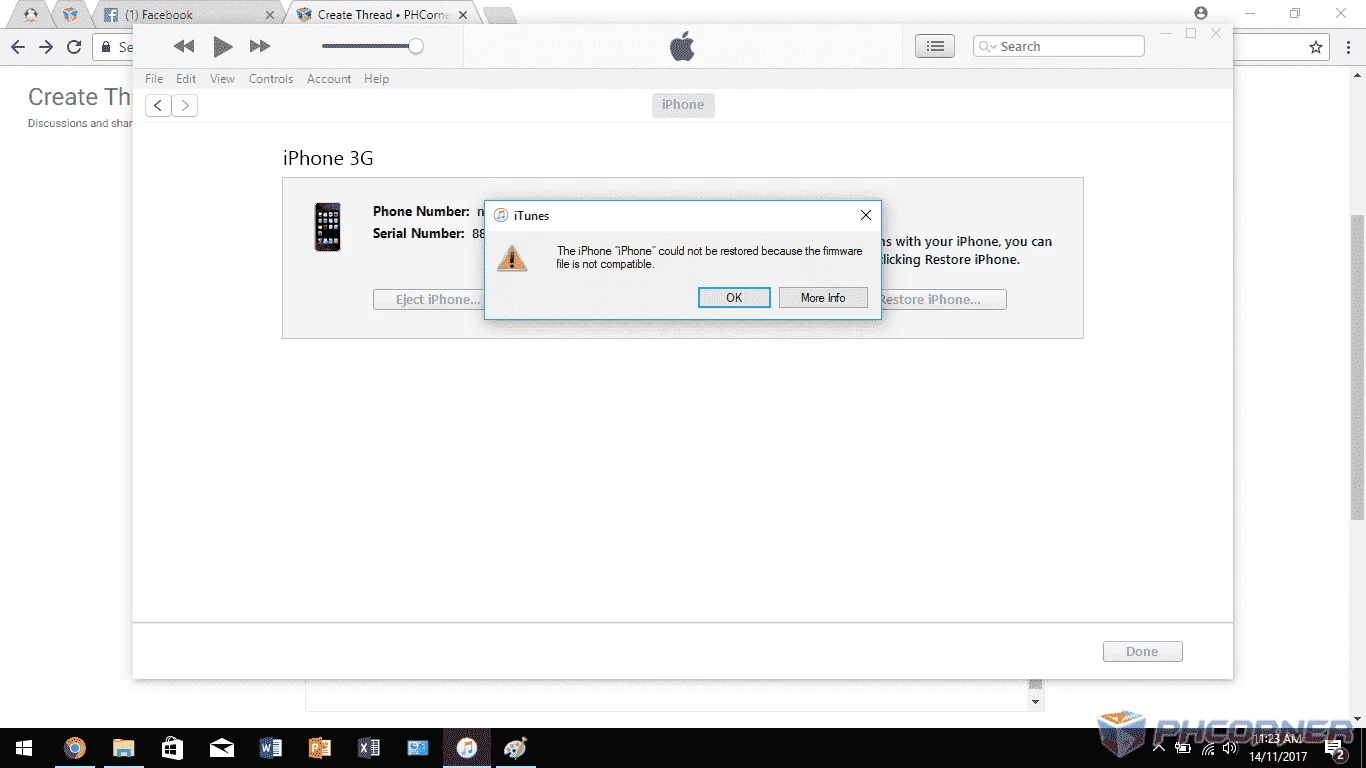Go forward using iTunes right chevron
Viewport: 1366px width, 768px height.
coord(185,106)
